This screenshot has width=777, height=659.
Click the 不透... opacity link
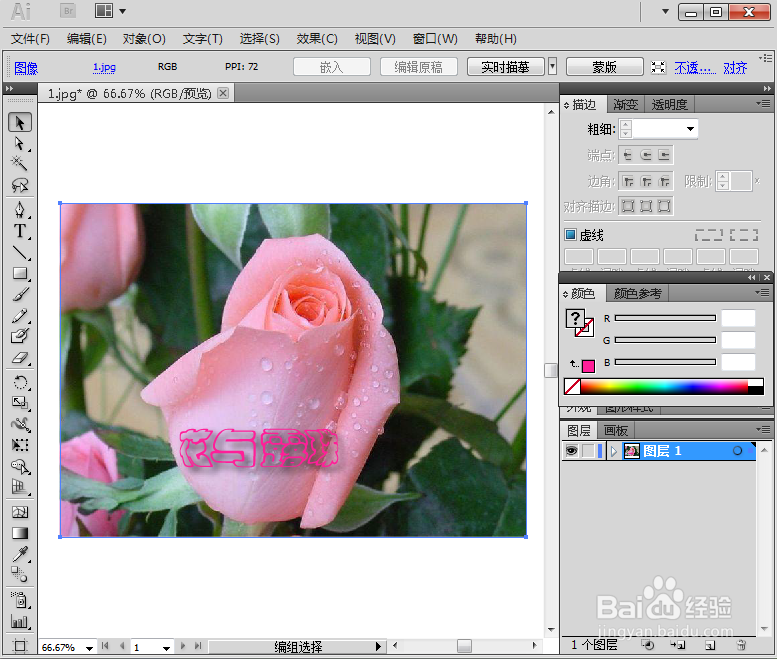(695, 67)
